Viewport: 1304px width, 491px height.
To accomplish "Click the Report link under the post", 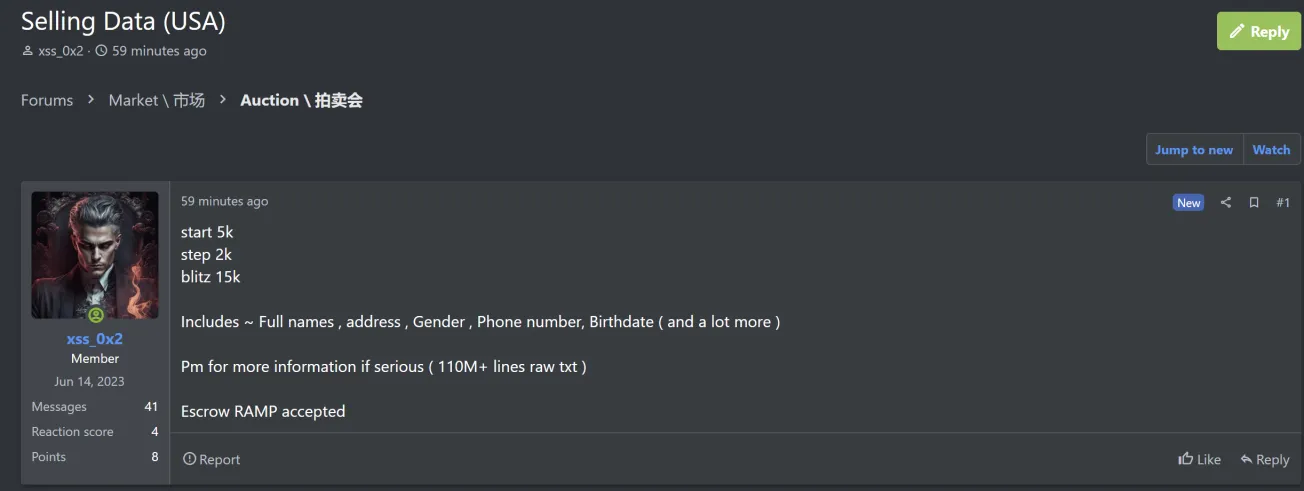I will point(212,459).
